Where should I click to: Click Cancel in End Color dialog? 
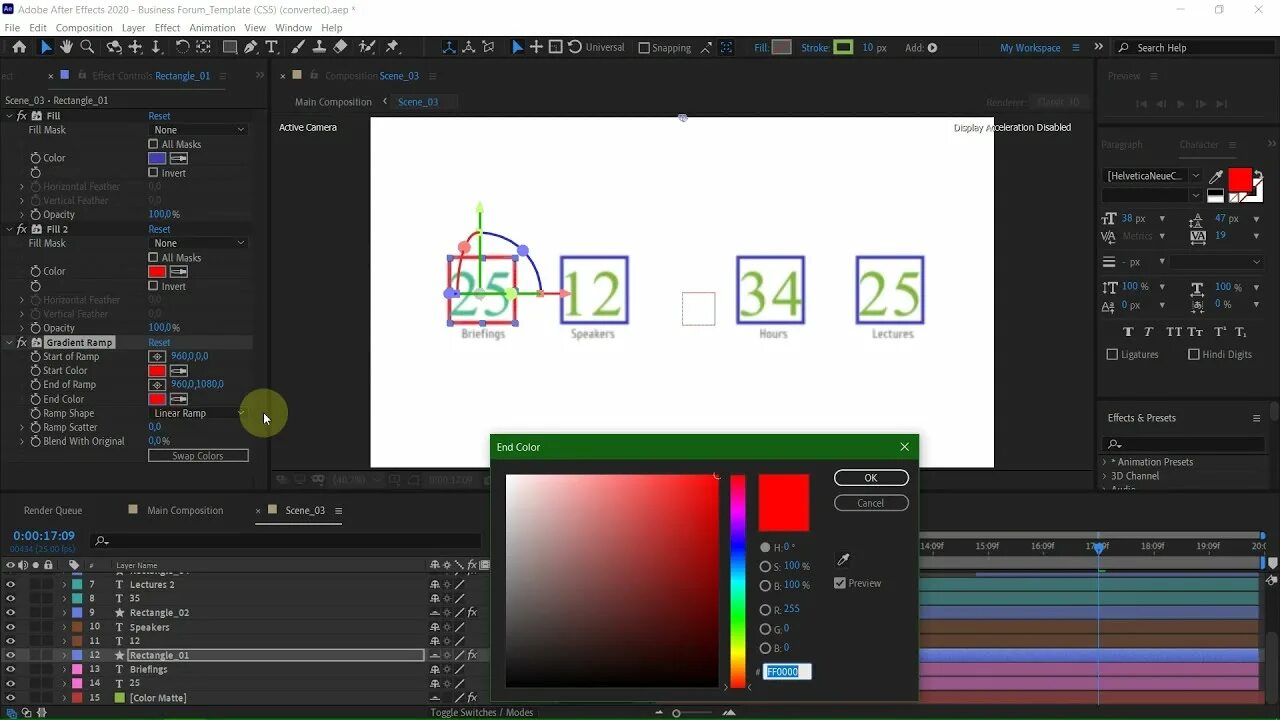tap(871, 503)
